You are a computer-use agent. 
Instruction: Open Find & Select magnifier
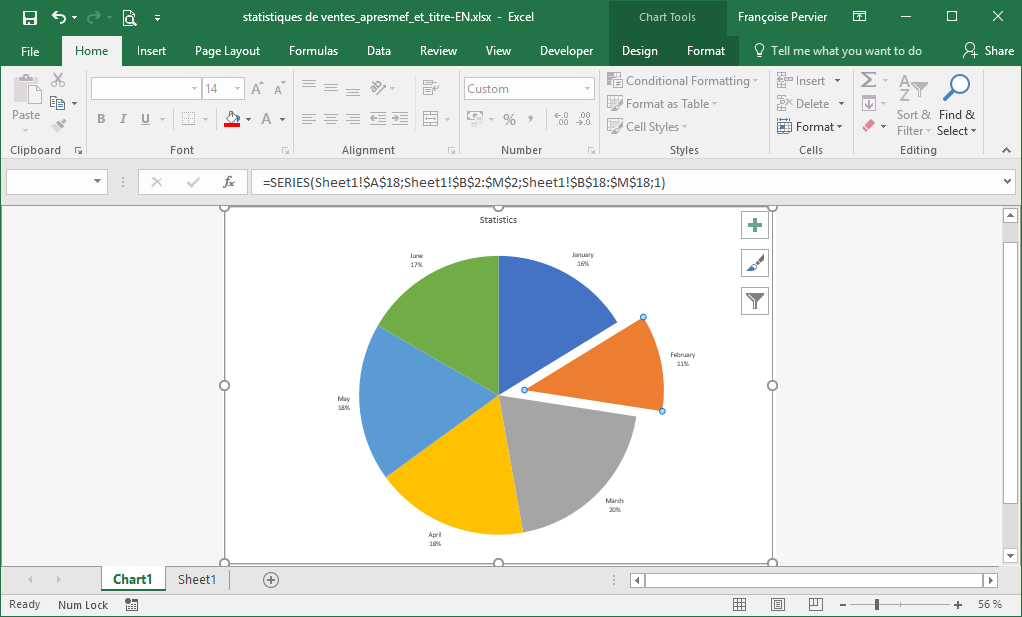click(957, 88)
